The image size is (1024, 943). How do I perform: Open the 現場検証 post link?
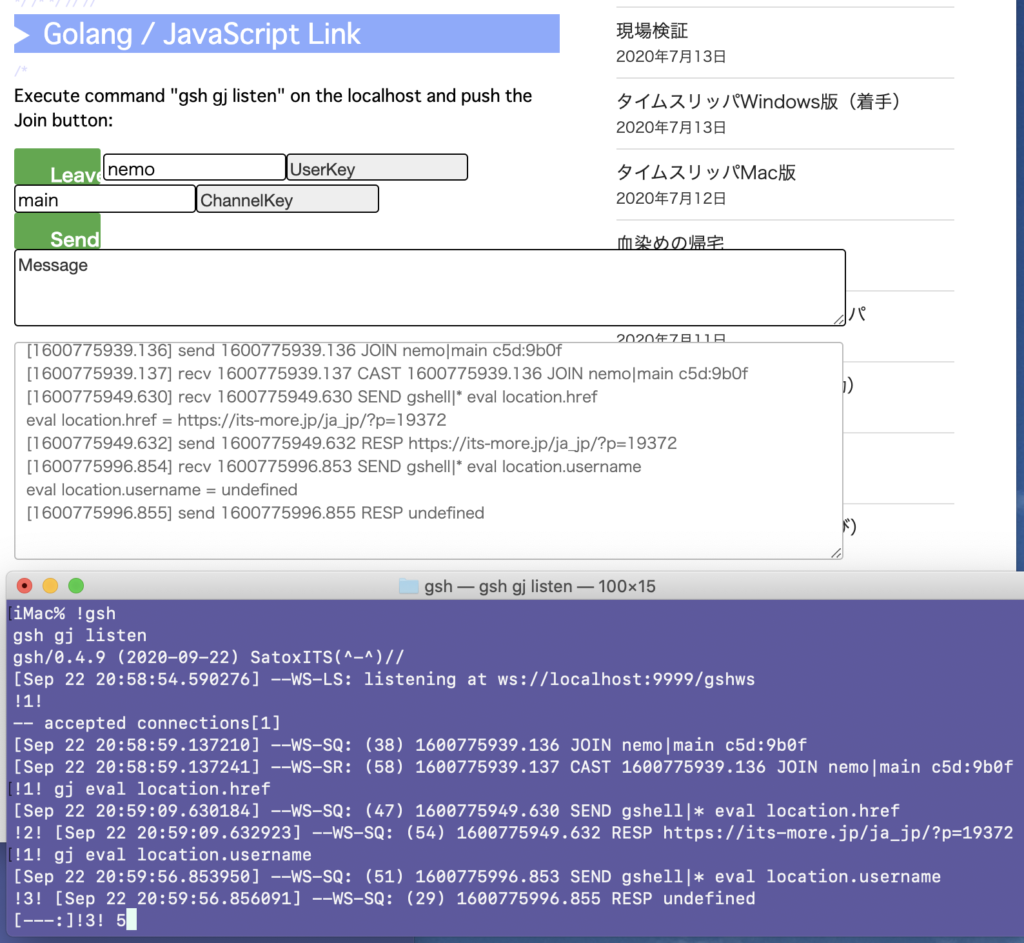coord(652,31)
